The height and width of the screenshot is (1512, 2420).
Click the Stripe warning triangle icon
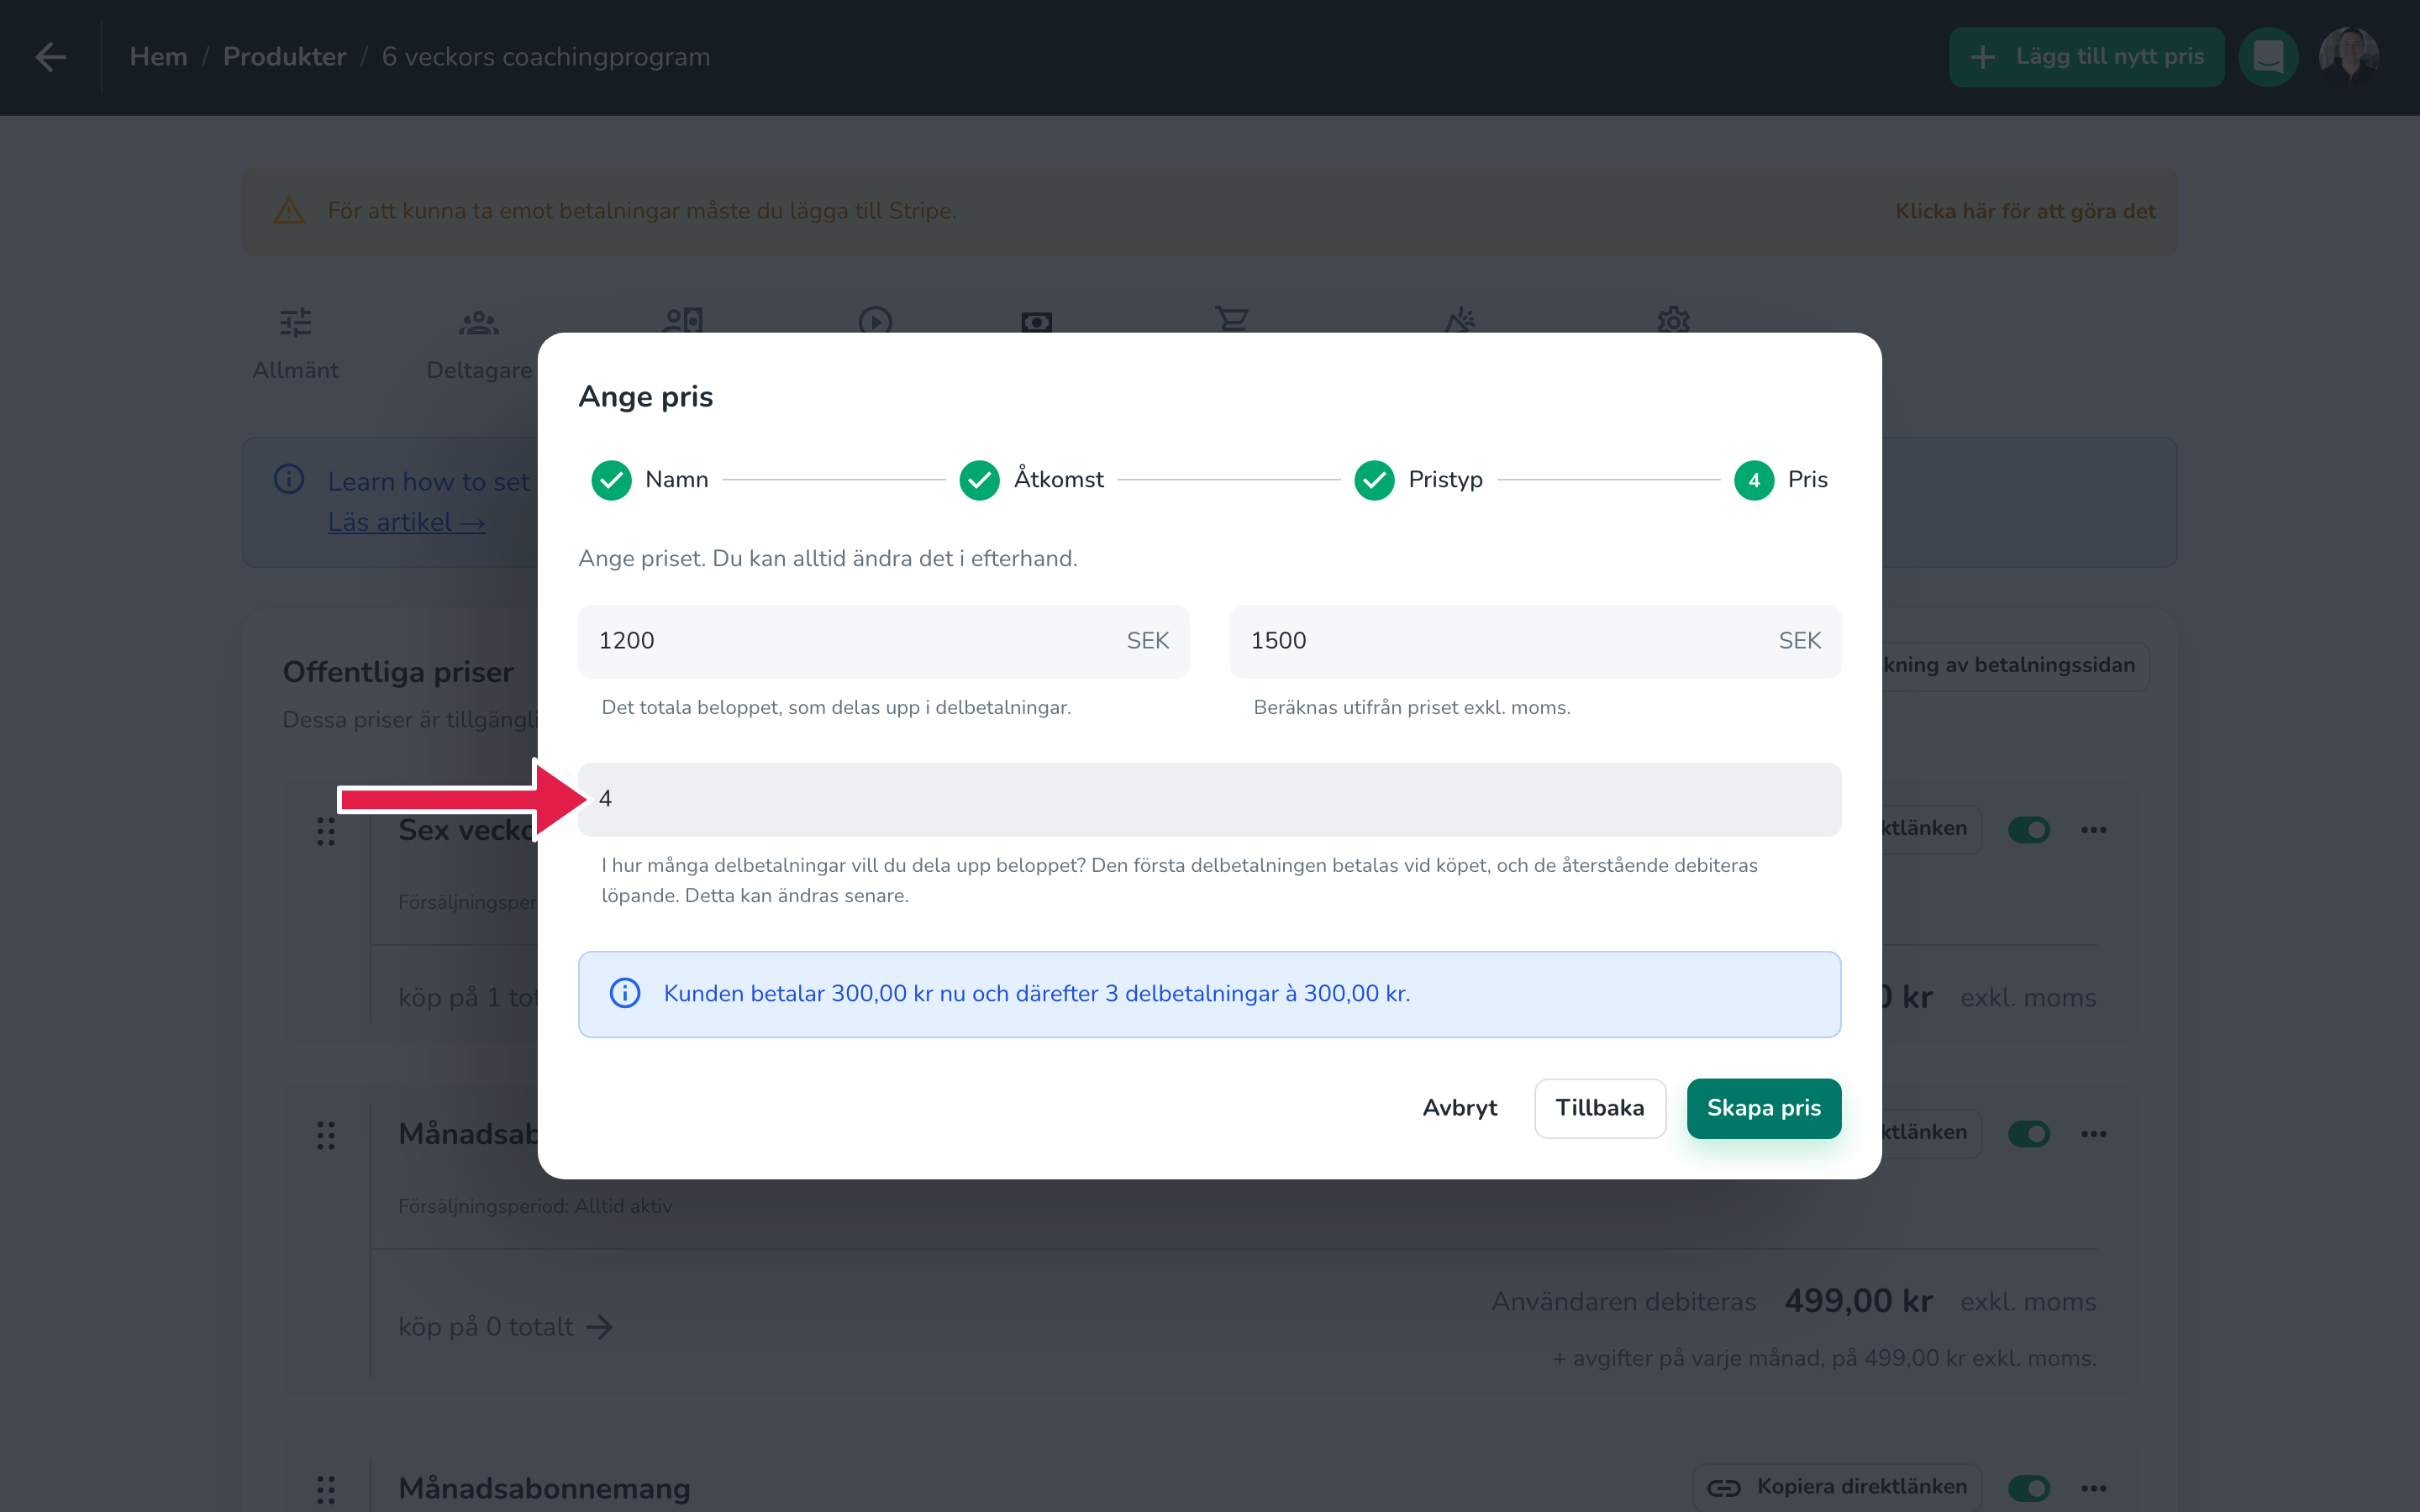coord(289,211)
